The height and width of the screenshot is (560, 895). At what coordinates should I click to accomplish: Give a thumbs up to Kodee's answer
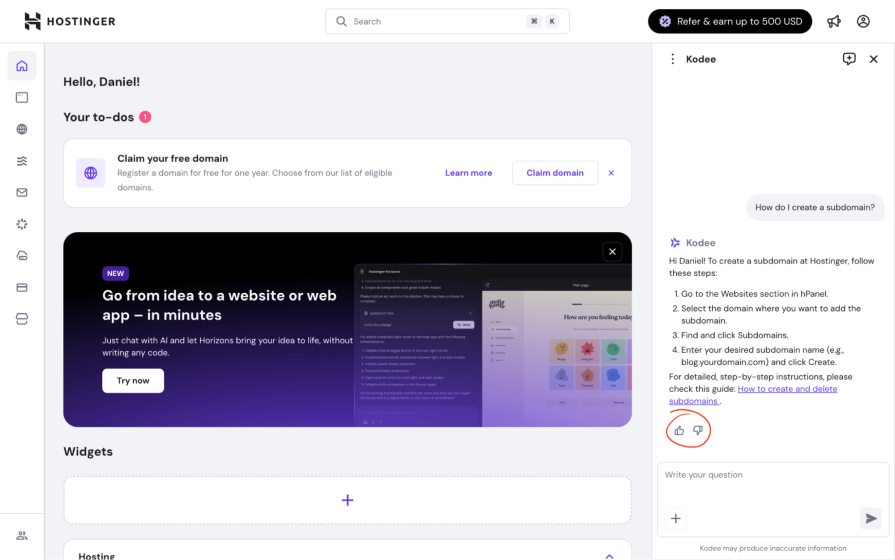click(x=679, y=431)
